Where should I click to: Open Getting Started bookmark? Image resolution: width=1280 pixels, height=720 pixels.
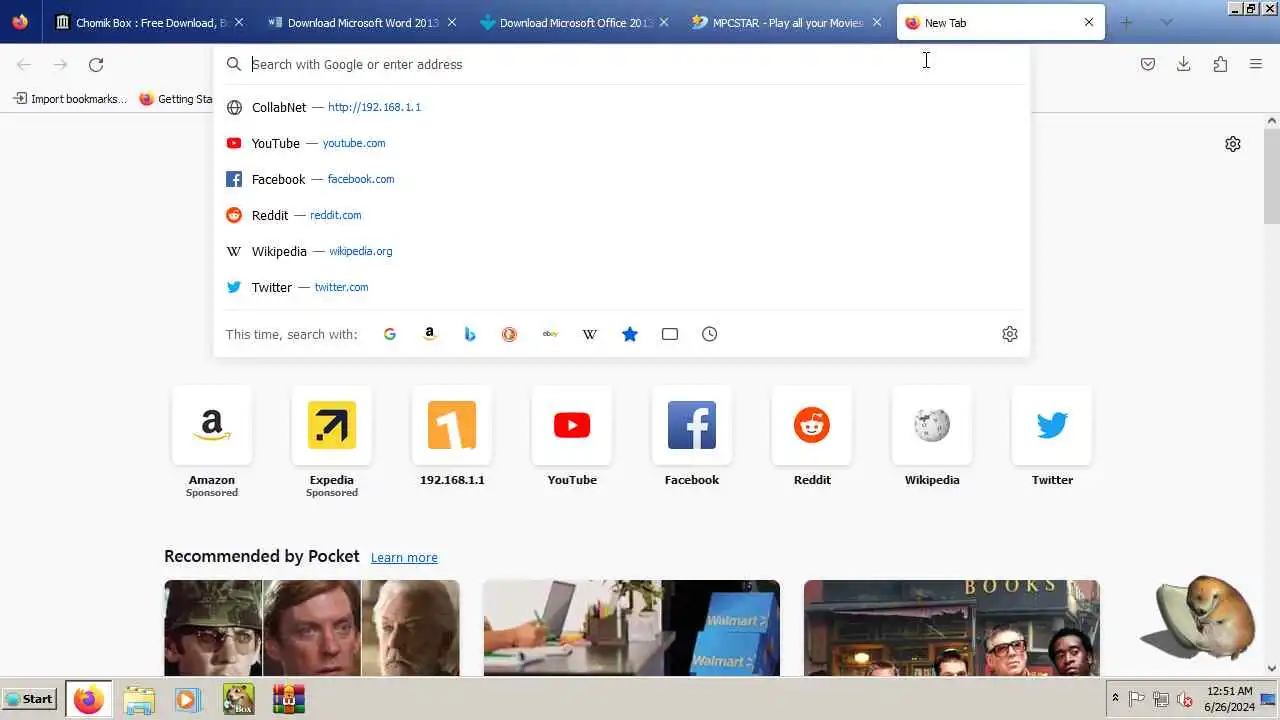click(176, 99)
